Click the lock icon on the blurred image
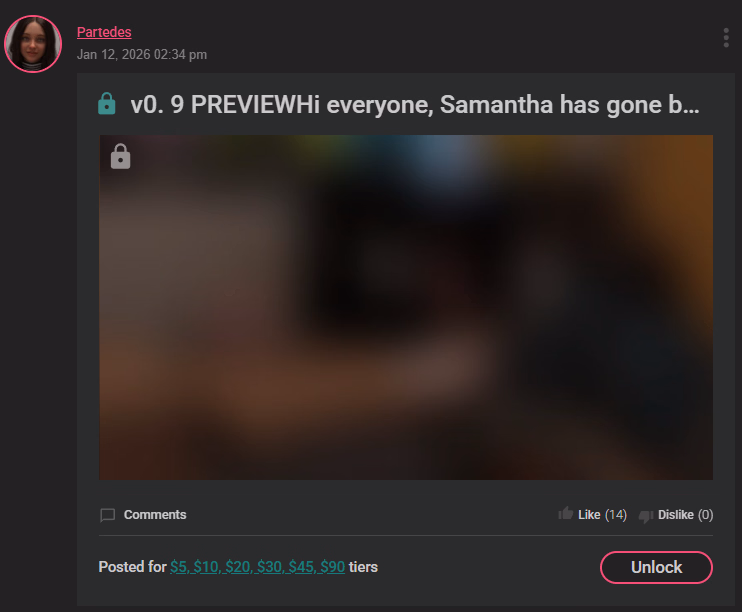Viewport: 742px width, 612px height. [120, 157]
